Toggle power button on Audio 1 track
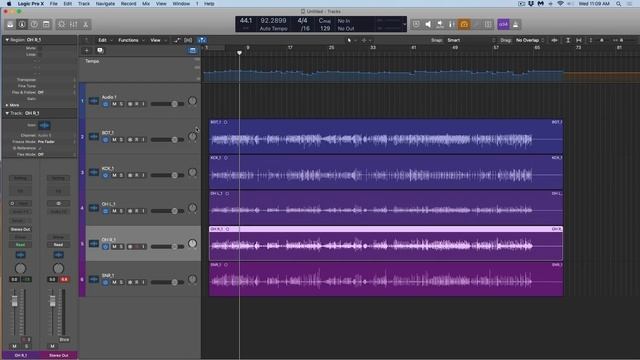The image size is (640, 360). click(106, 104)
